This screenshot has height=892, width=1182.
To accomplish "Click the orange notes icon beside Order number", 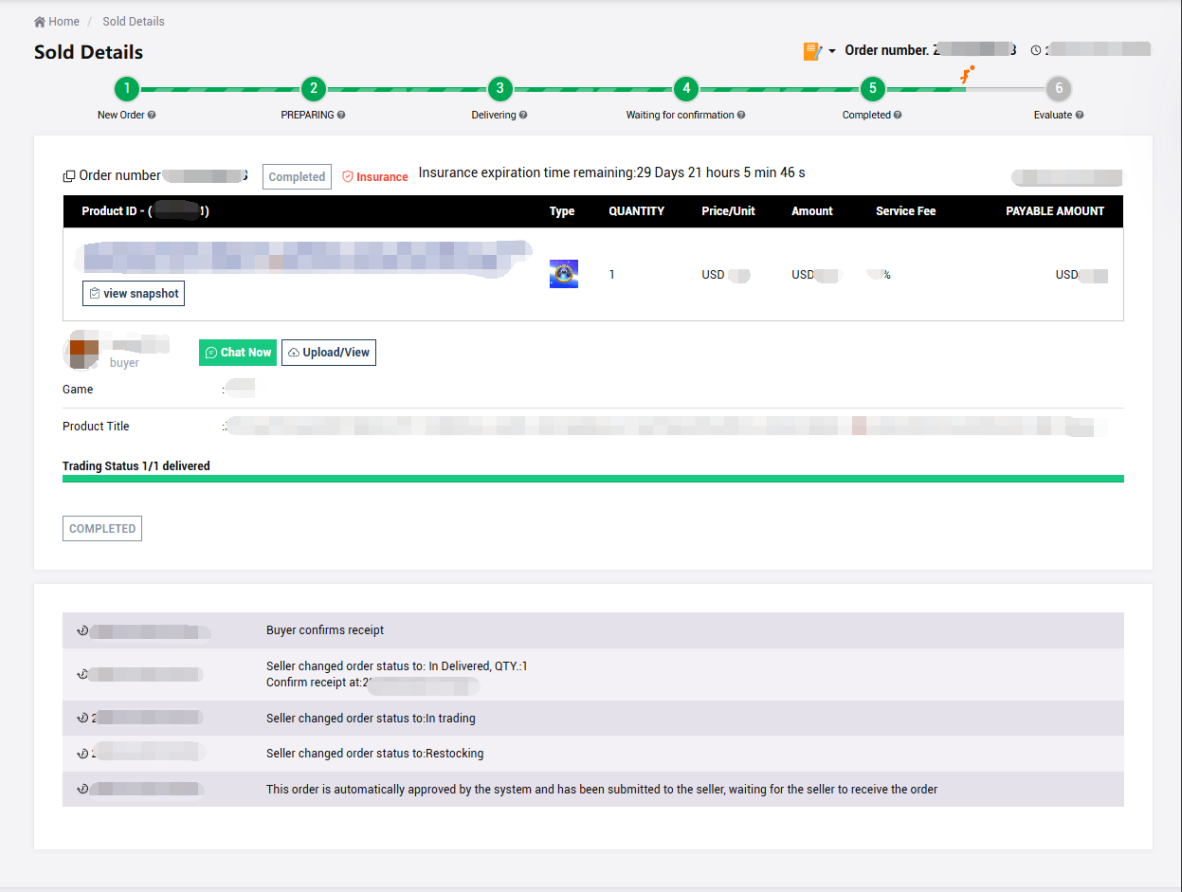I will 812,51.
